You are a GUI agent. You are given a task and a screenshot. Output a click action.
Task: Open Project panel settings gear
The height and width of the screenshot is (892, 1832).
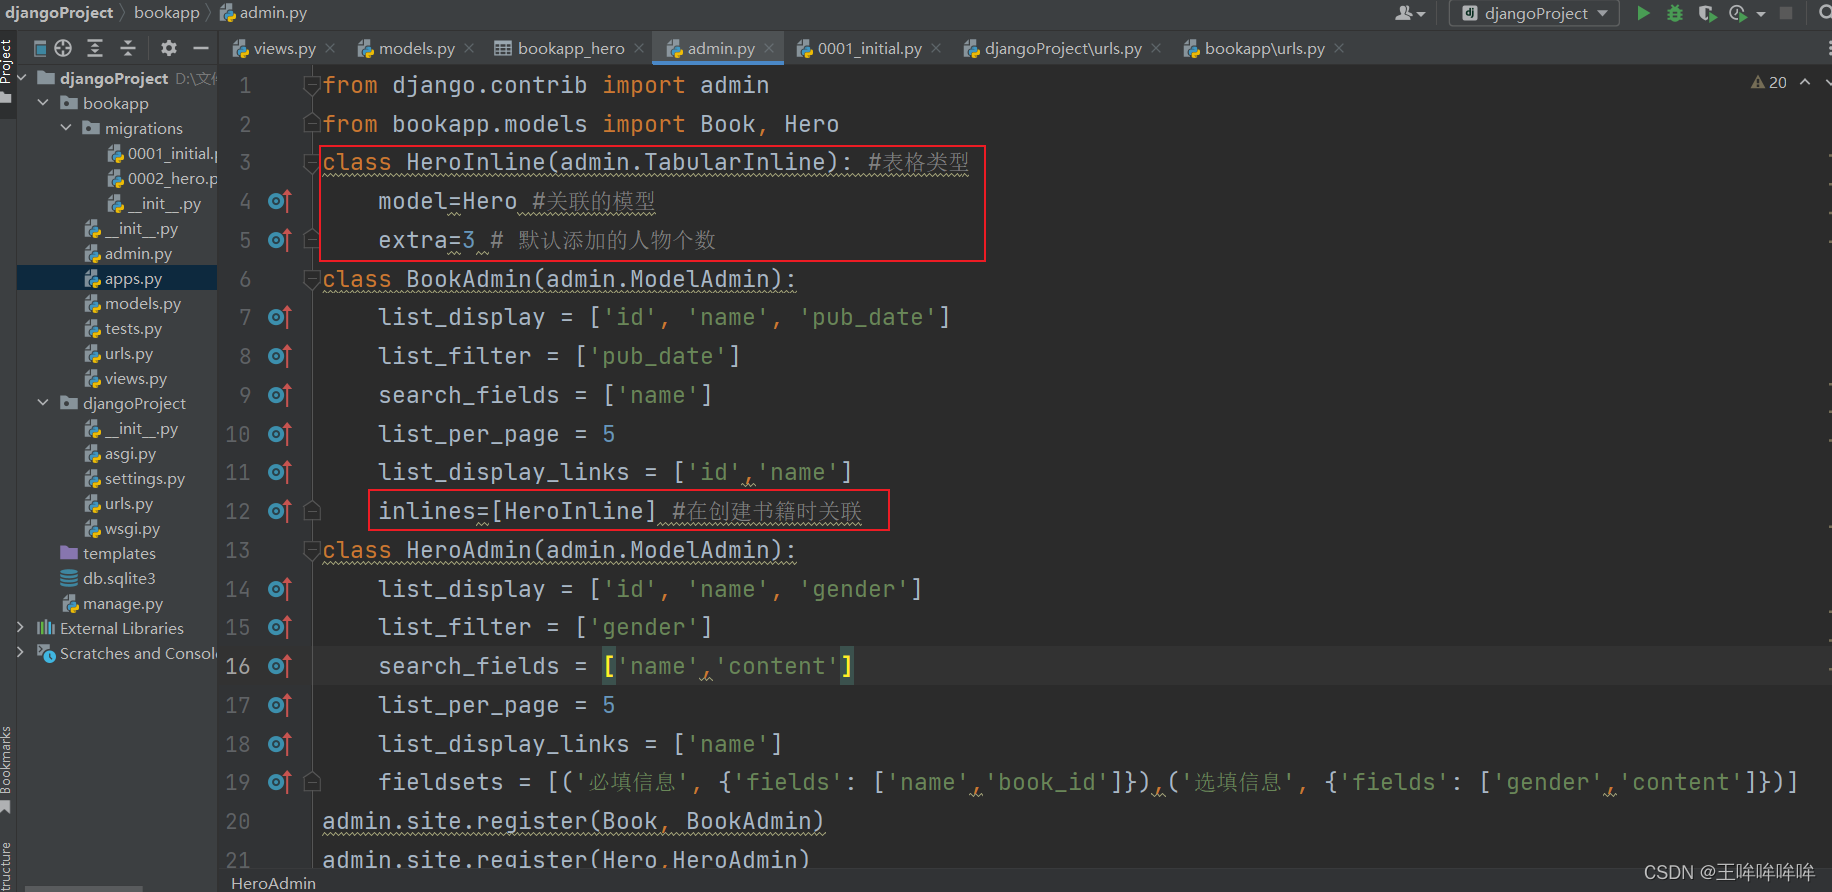169,48
